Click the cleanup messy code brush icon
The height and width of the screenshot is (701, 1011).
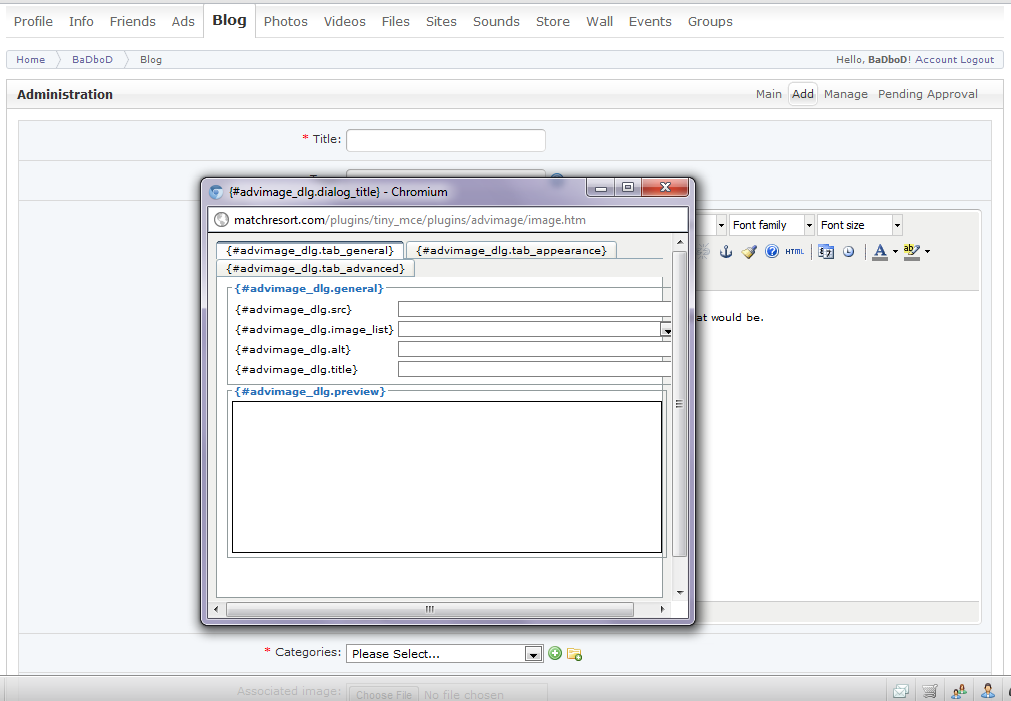(x=749, y=252)
